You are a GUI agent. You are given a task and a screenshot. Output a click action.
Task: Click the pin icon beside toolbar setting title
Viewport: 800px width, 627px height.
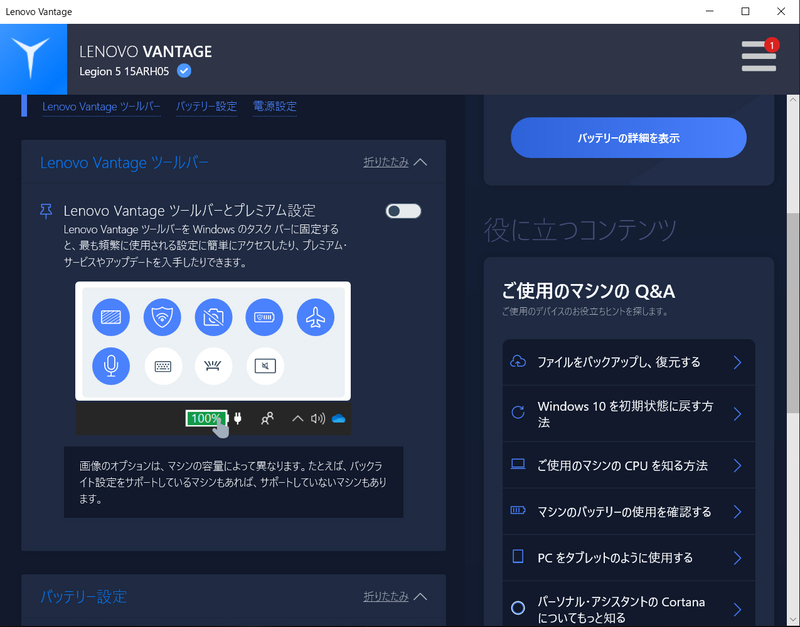click(46, 211)
